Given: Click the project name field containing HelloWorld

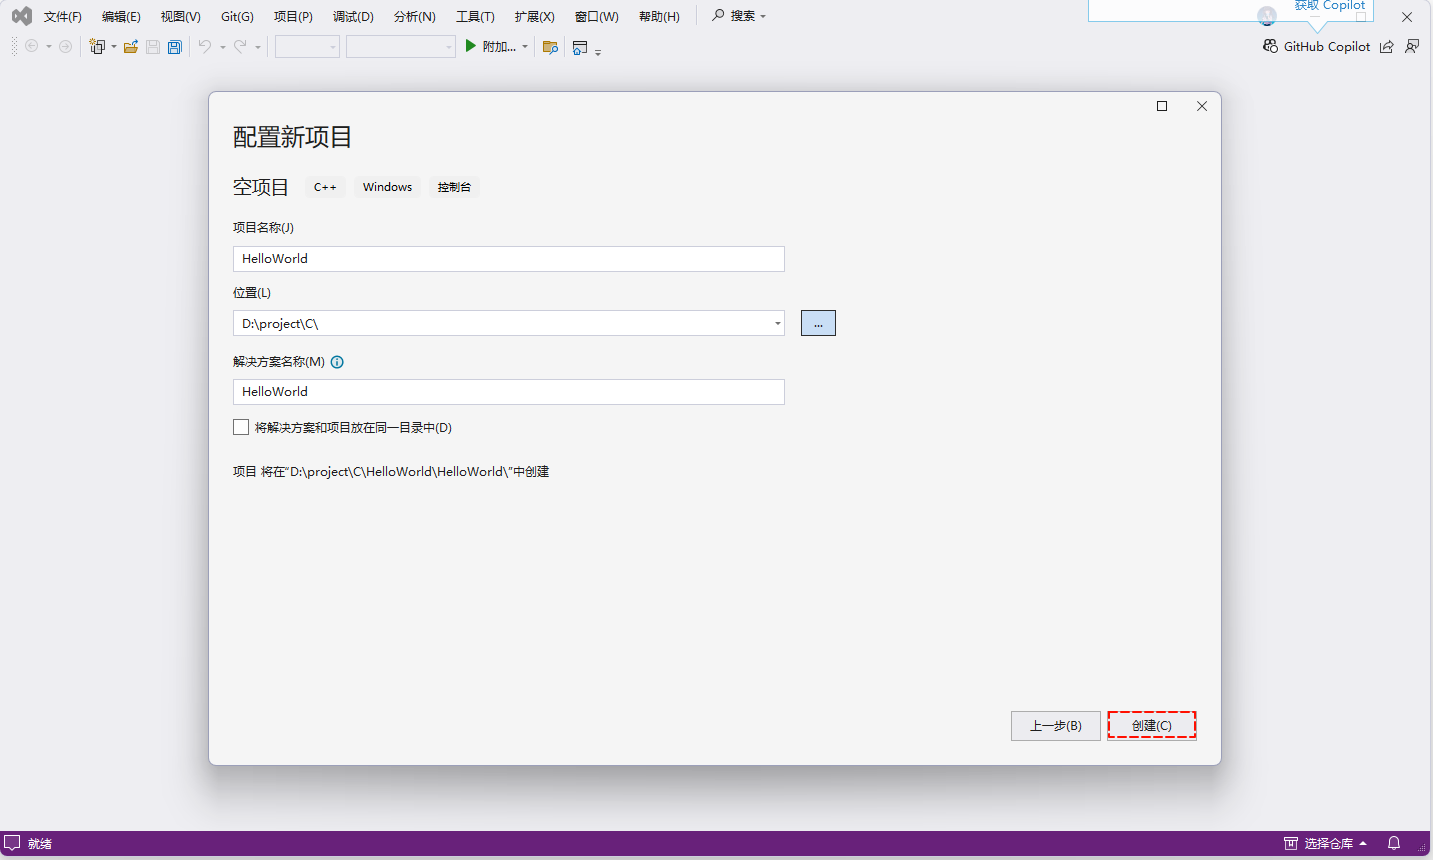Looking at the screenshot, I should coord(508,259).
